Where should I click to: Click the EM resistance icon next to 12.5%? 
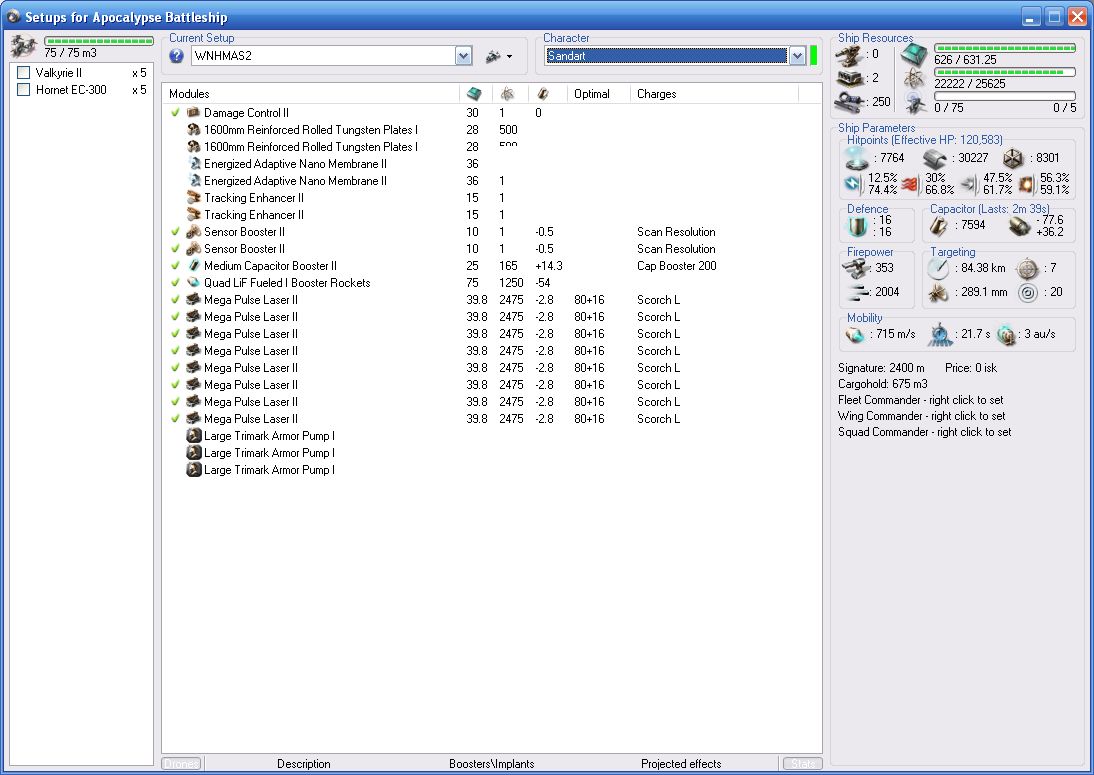(x=853, y=183)
